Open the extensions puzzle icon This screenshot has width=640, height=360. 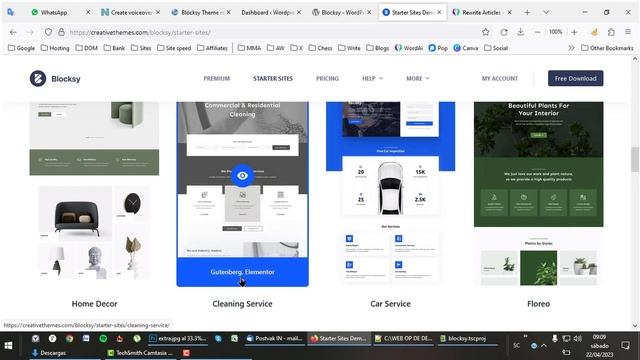click(x=611, y=32)
